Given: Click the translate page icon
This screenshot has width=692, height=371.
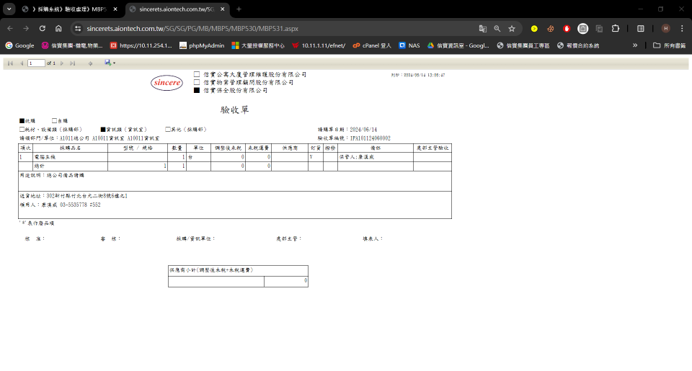Looking at the screenshot, I should [482, 28].
